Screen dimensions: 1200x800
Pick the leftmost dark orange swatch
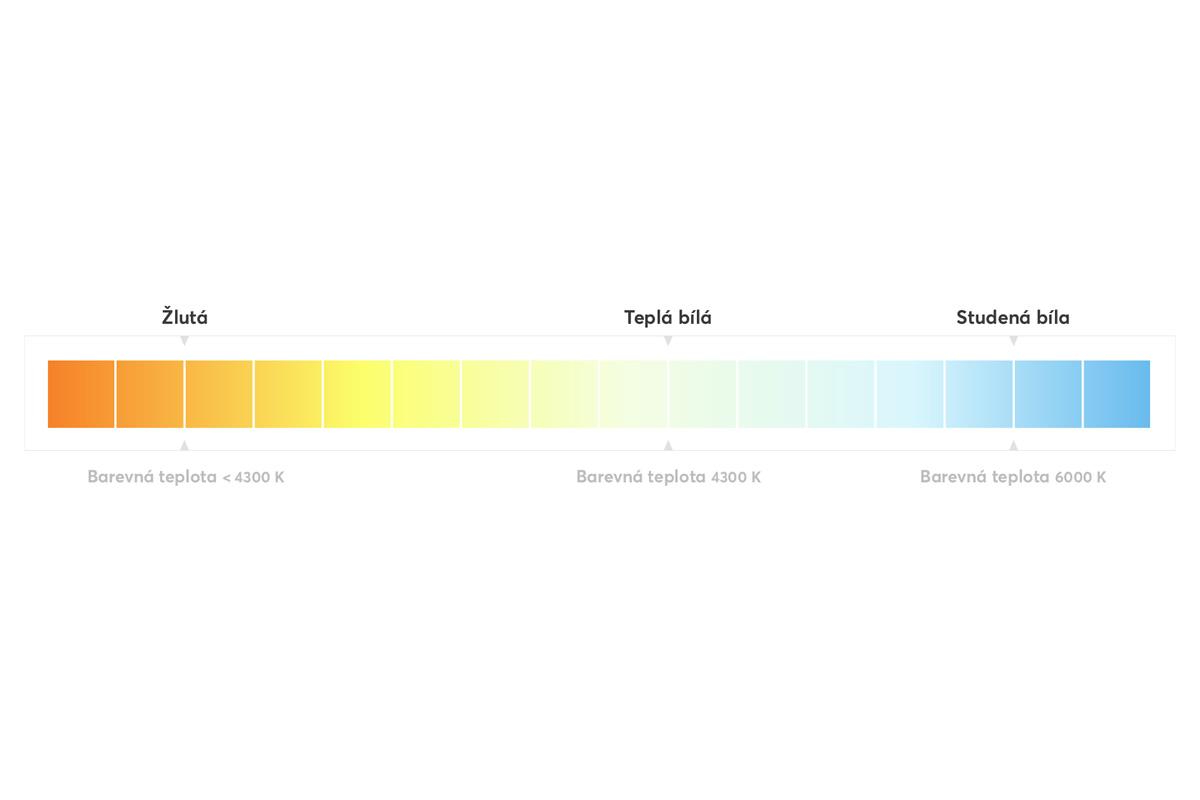(x=81, y=394)
